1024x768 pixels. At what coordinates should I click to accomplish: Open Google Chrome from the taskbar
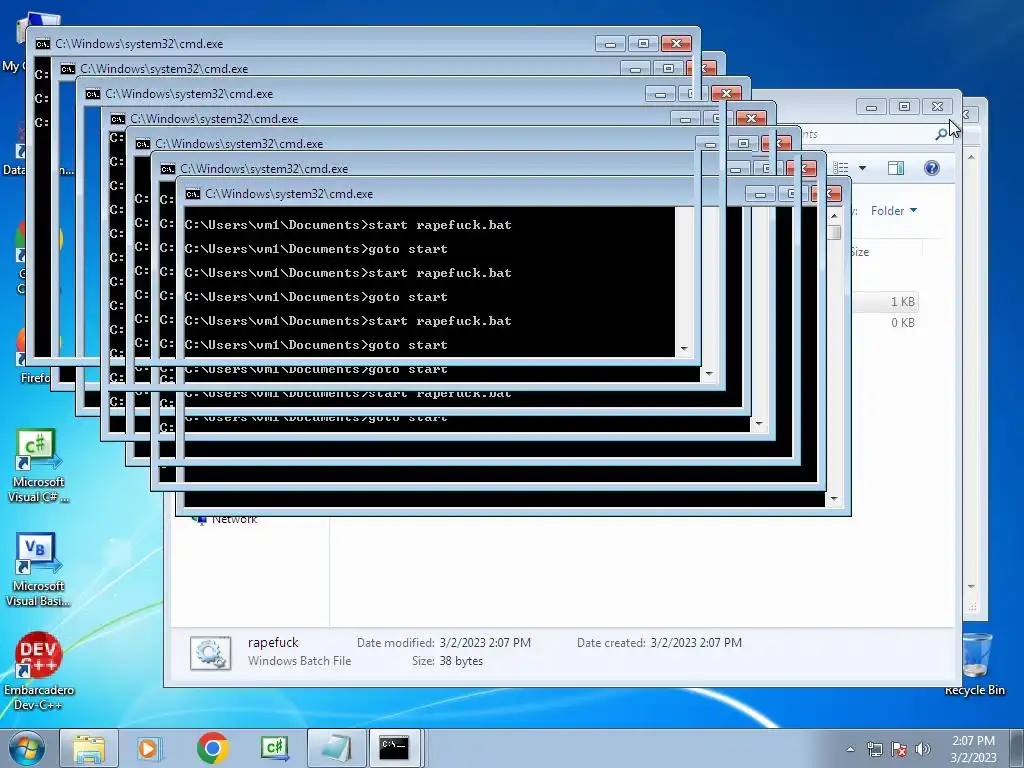212,748
